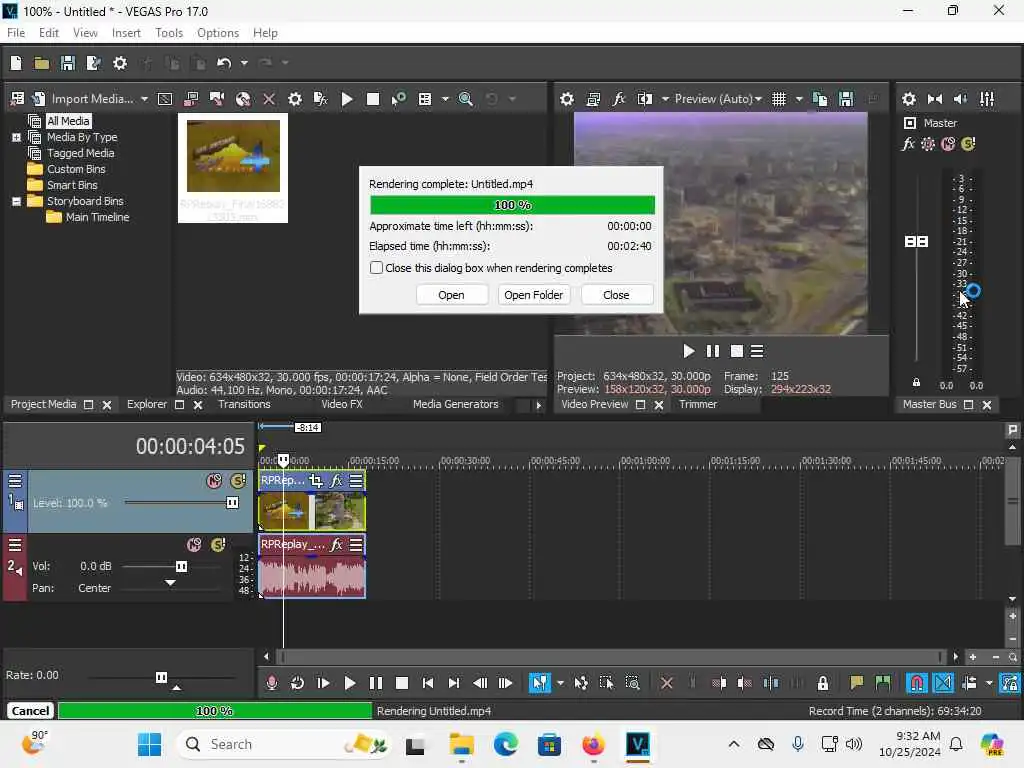Save the project with the floppy disk icon

tap(68, 63)
